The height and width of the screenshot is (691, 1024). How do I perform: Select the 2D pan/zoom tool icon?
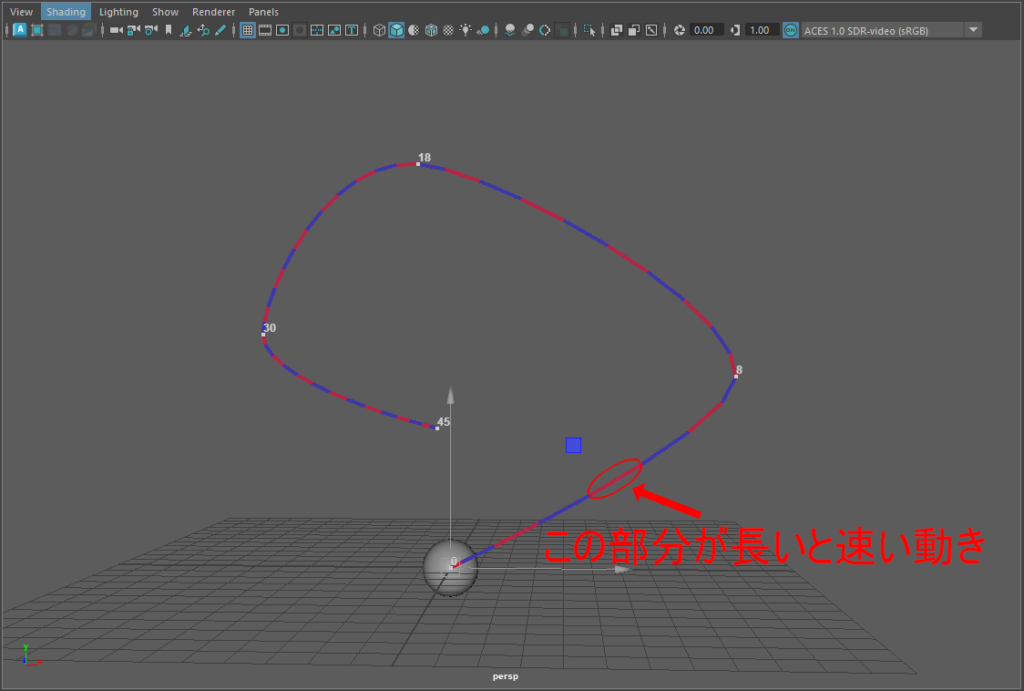point(203,30)
